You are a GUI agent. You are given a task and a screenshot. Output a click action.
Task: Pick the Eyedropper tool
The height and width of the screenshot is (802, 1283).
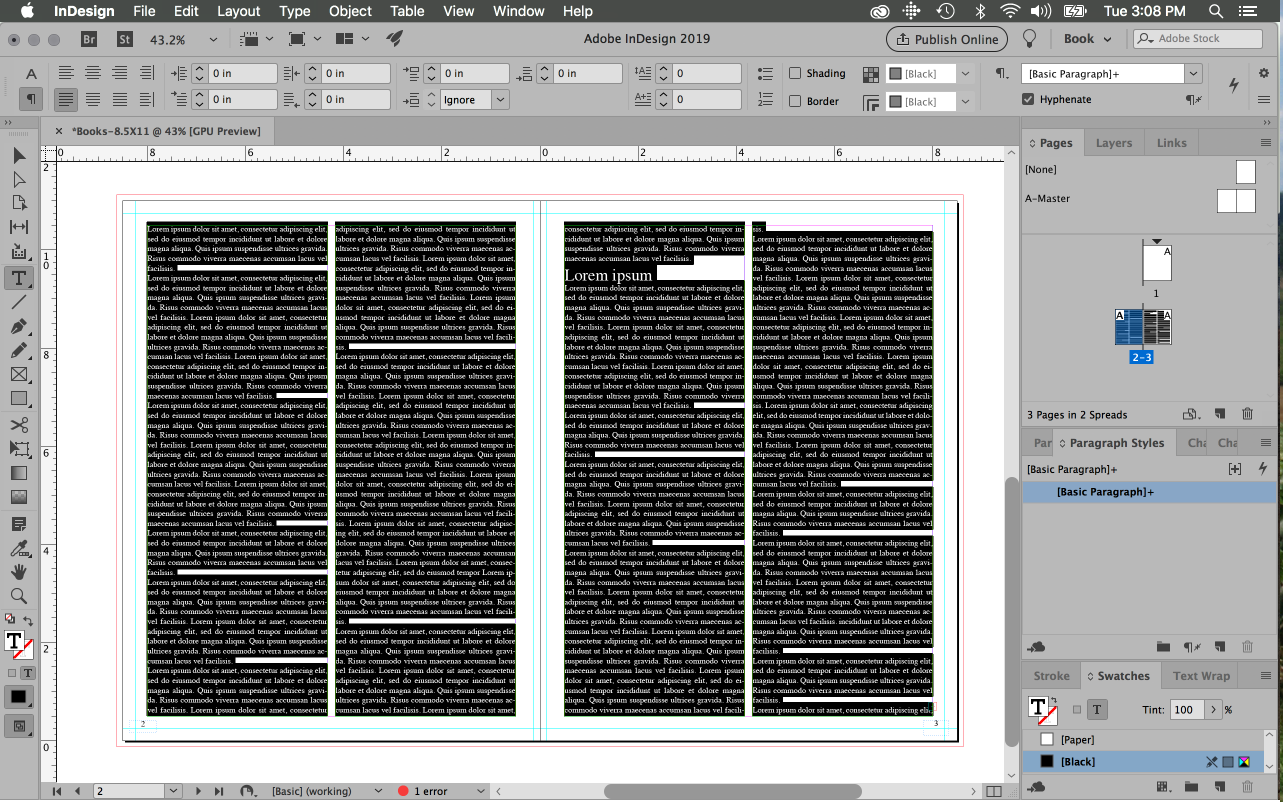[x=19, y=548]
